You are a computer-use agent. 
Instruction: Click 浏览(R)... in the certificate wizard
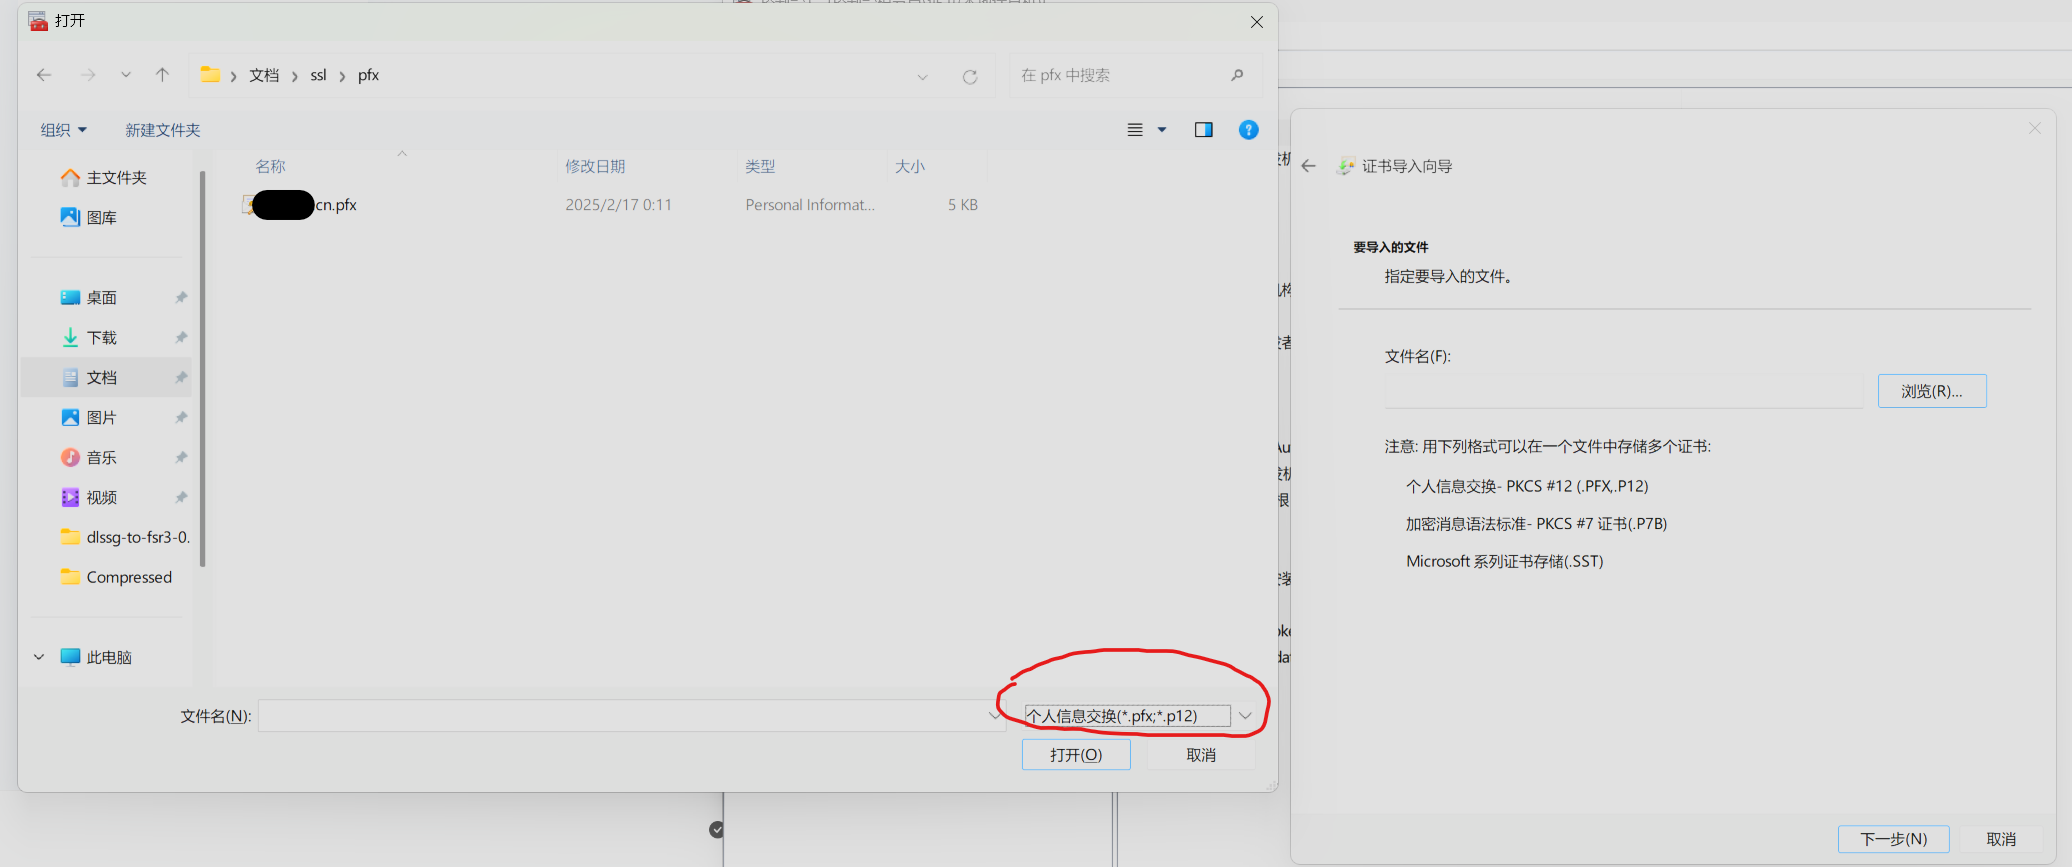coord(1932,391)
